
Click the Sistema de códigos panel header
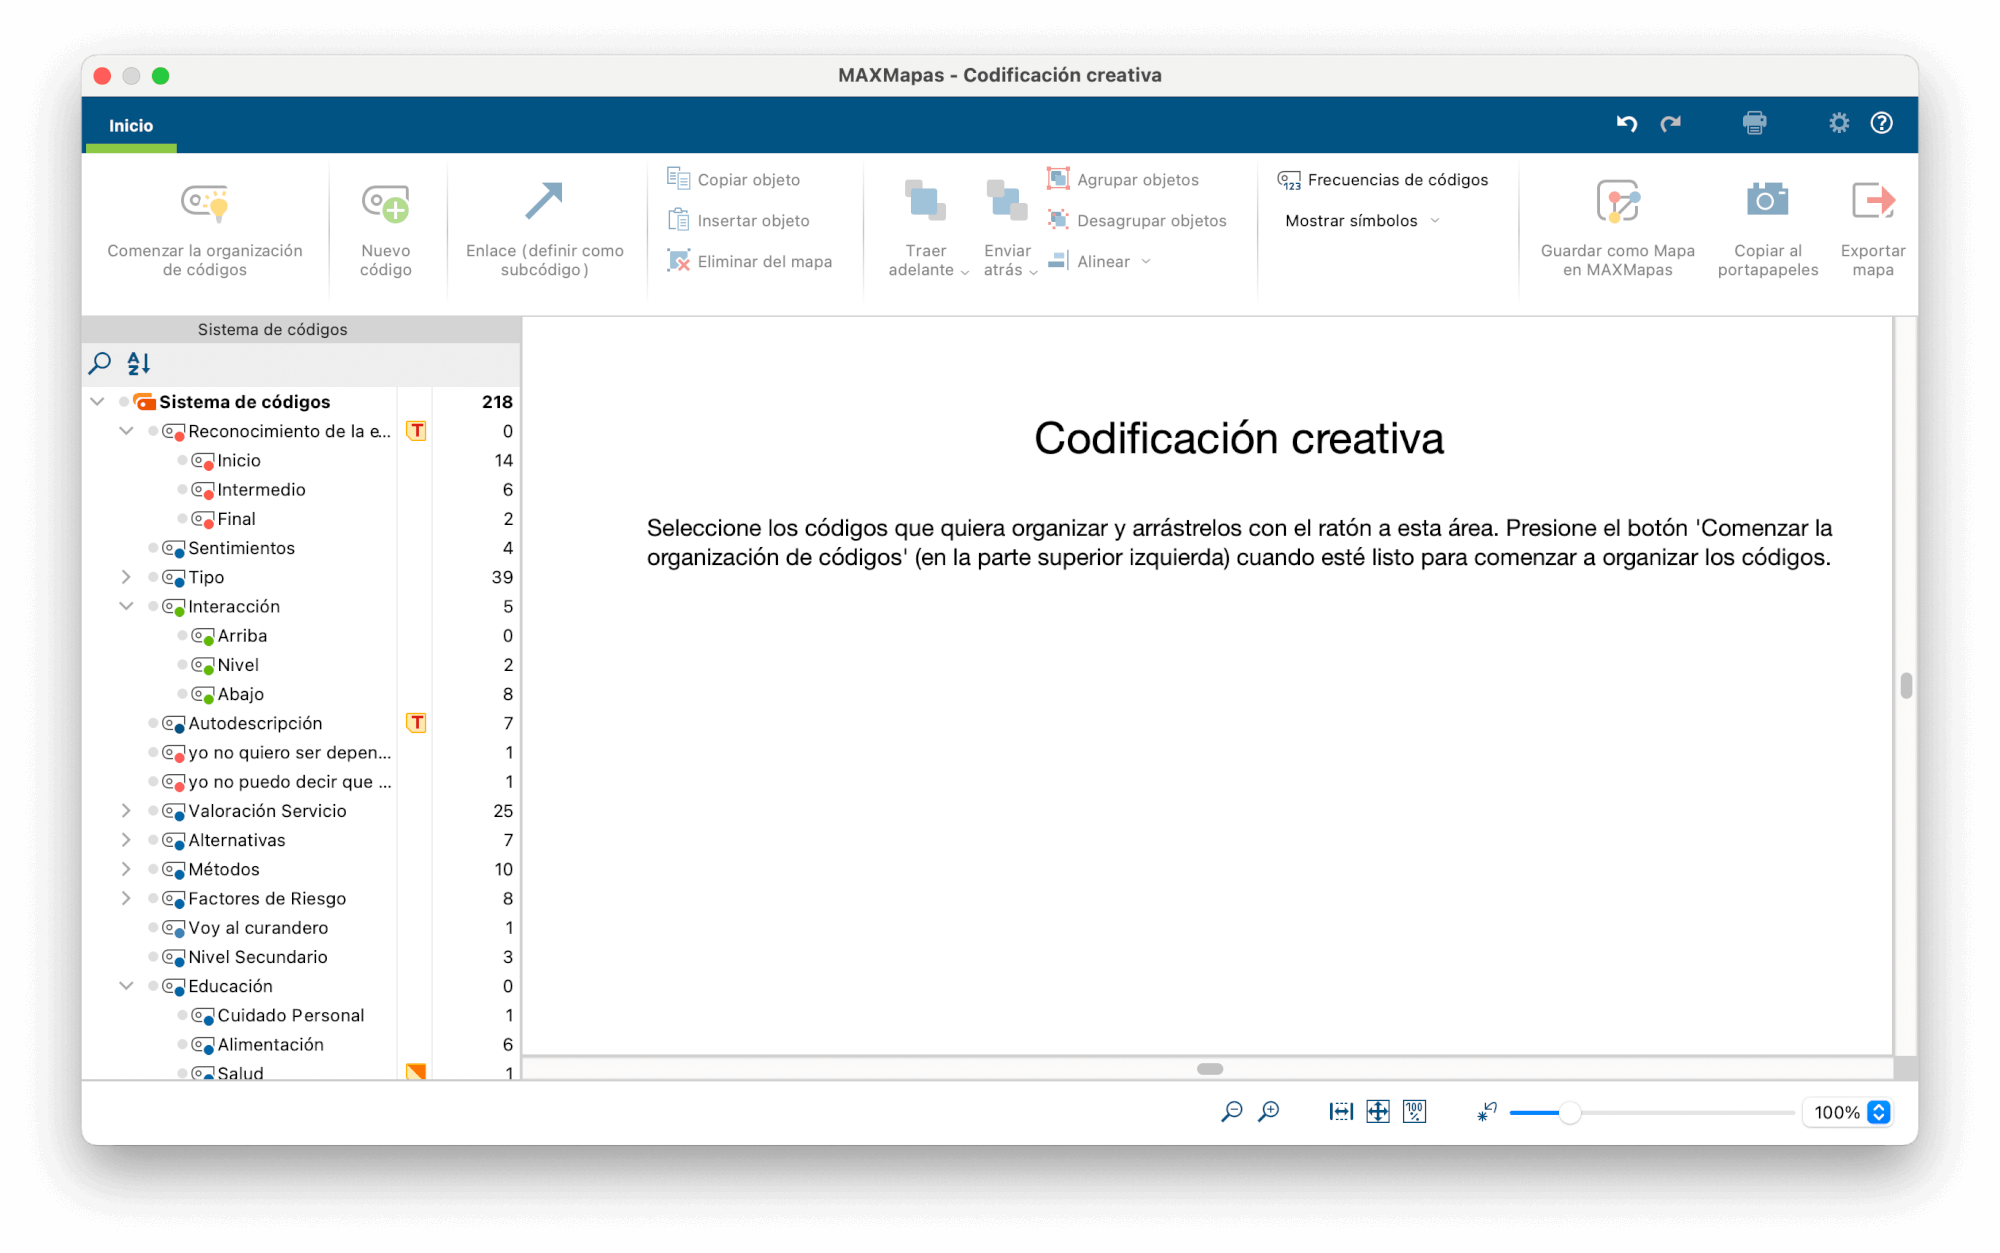click(301, 329)
